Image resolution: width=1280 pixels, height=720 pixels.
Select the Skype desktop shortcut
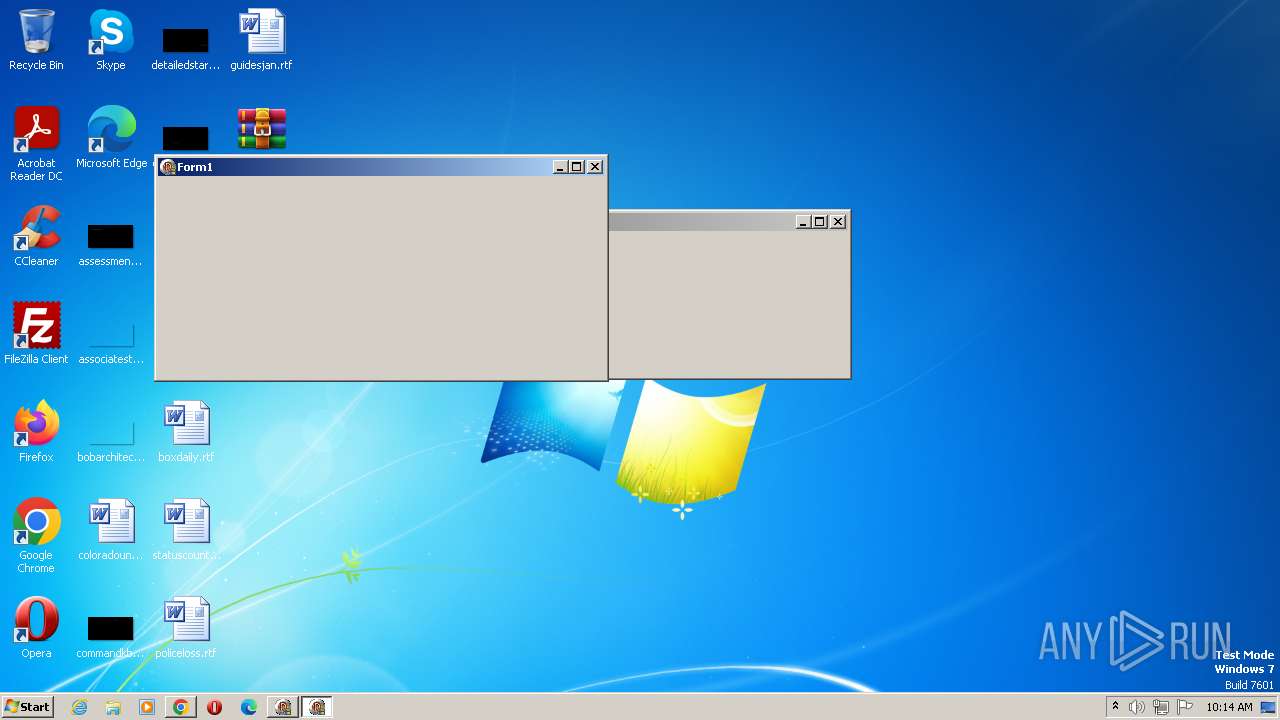[111, 40]
